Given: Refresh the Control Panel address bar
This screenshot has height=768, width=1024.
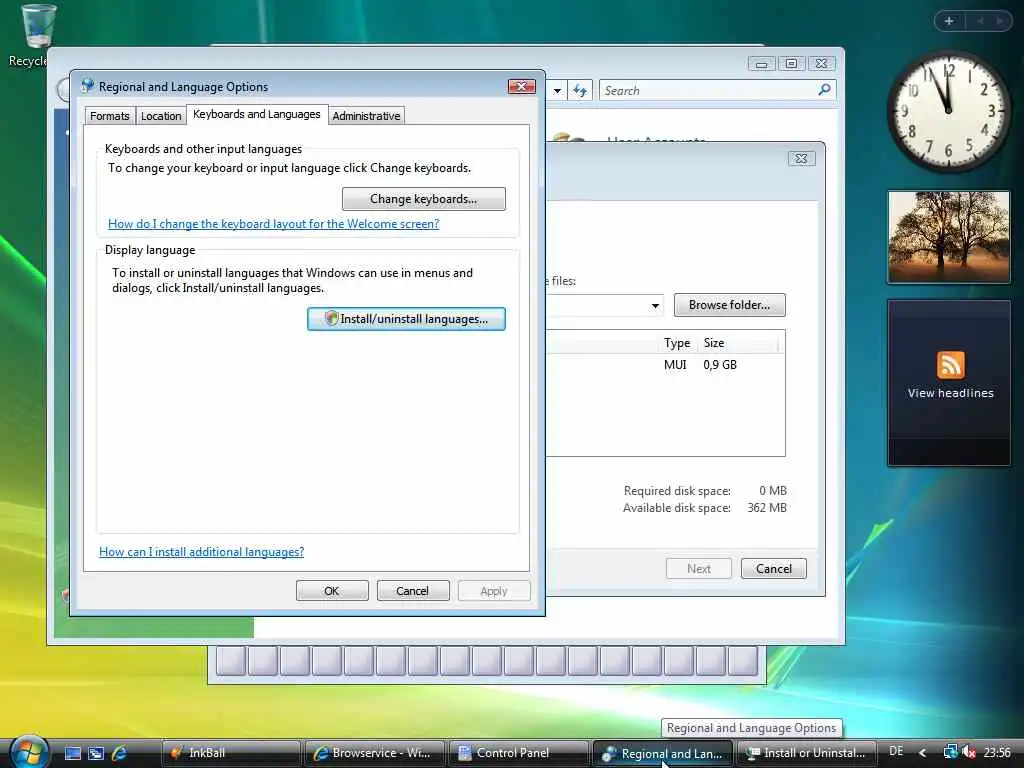Looking at the screenshot, I should pyautogui.click(x=580, y=90).
